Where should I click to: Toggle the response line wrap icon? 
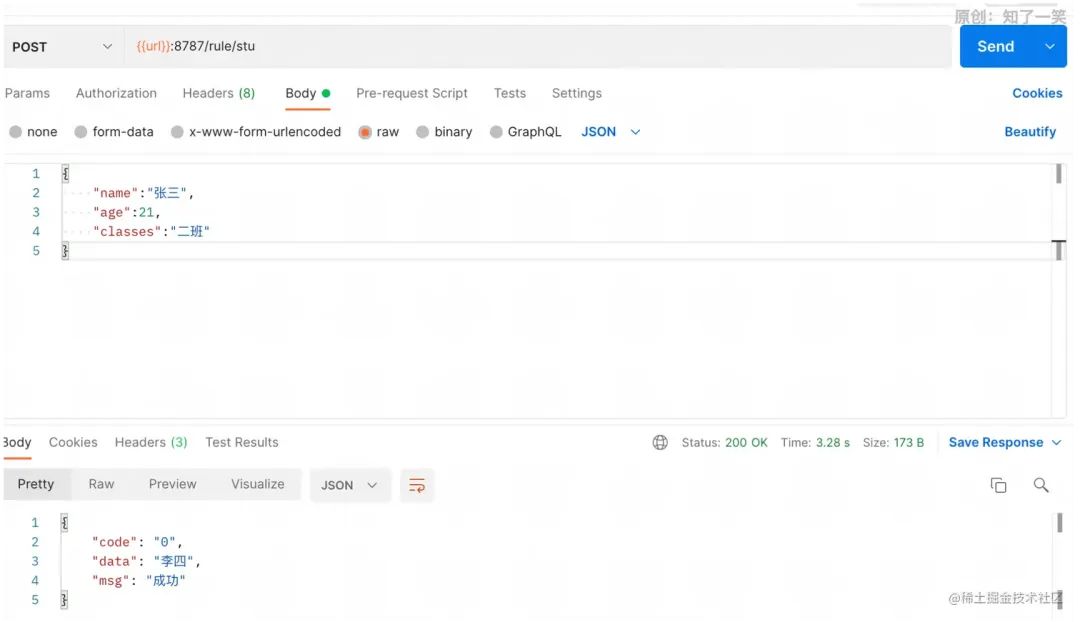pos(417,485)
